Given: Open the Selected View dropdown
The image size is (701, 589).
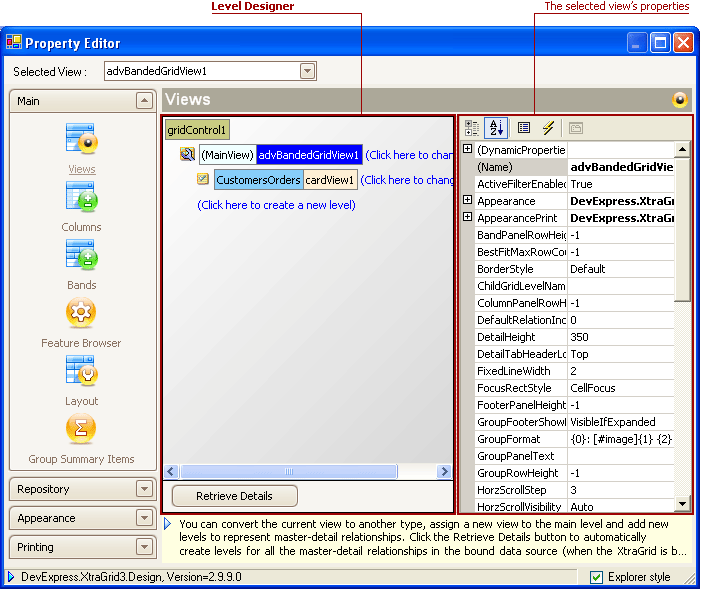Looking at the screenshot, I should pyautogui.click(x=308, y=71).
